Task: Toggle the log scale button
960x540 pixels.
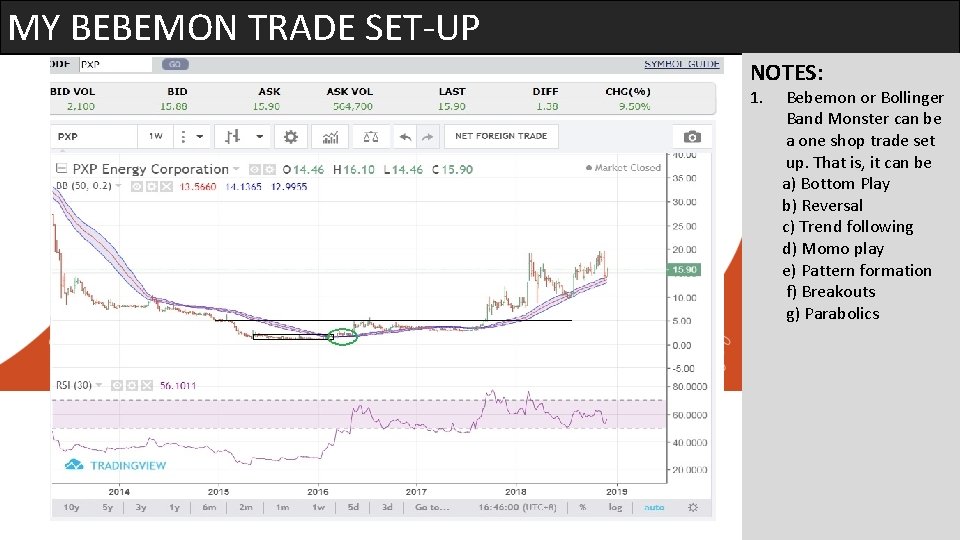Action: tap(615, 508)
